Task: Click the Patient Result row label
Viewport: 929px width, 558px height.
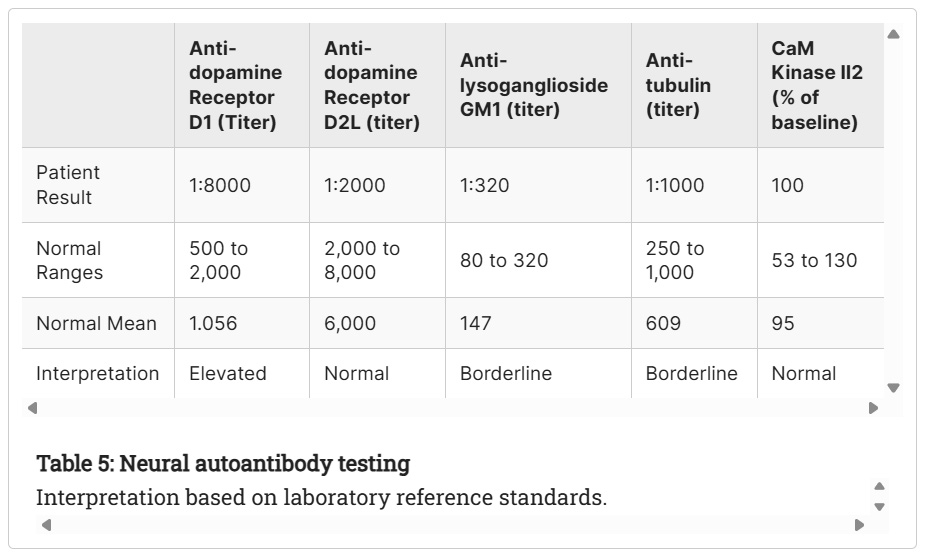Action: pos(68,185)
